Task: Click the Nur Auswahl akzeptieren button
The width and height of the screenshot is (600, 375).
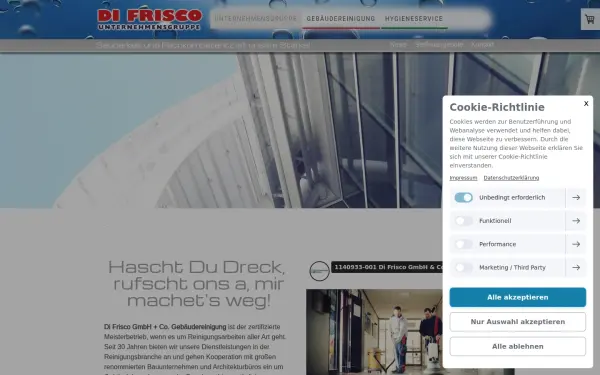Action: tap(517, 322)
